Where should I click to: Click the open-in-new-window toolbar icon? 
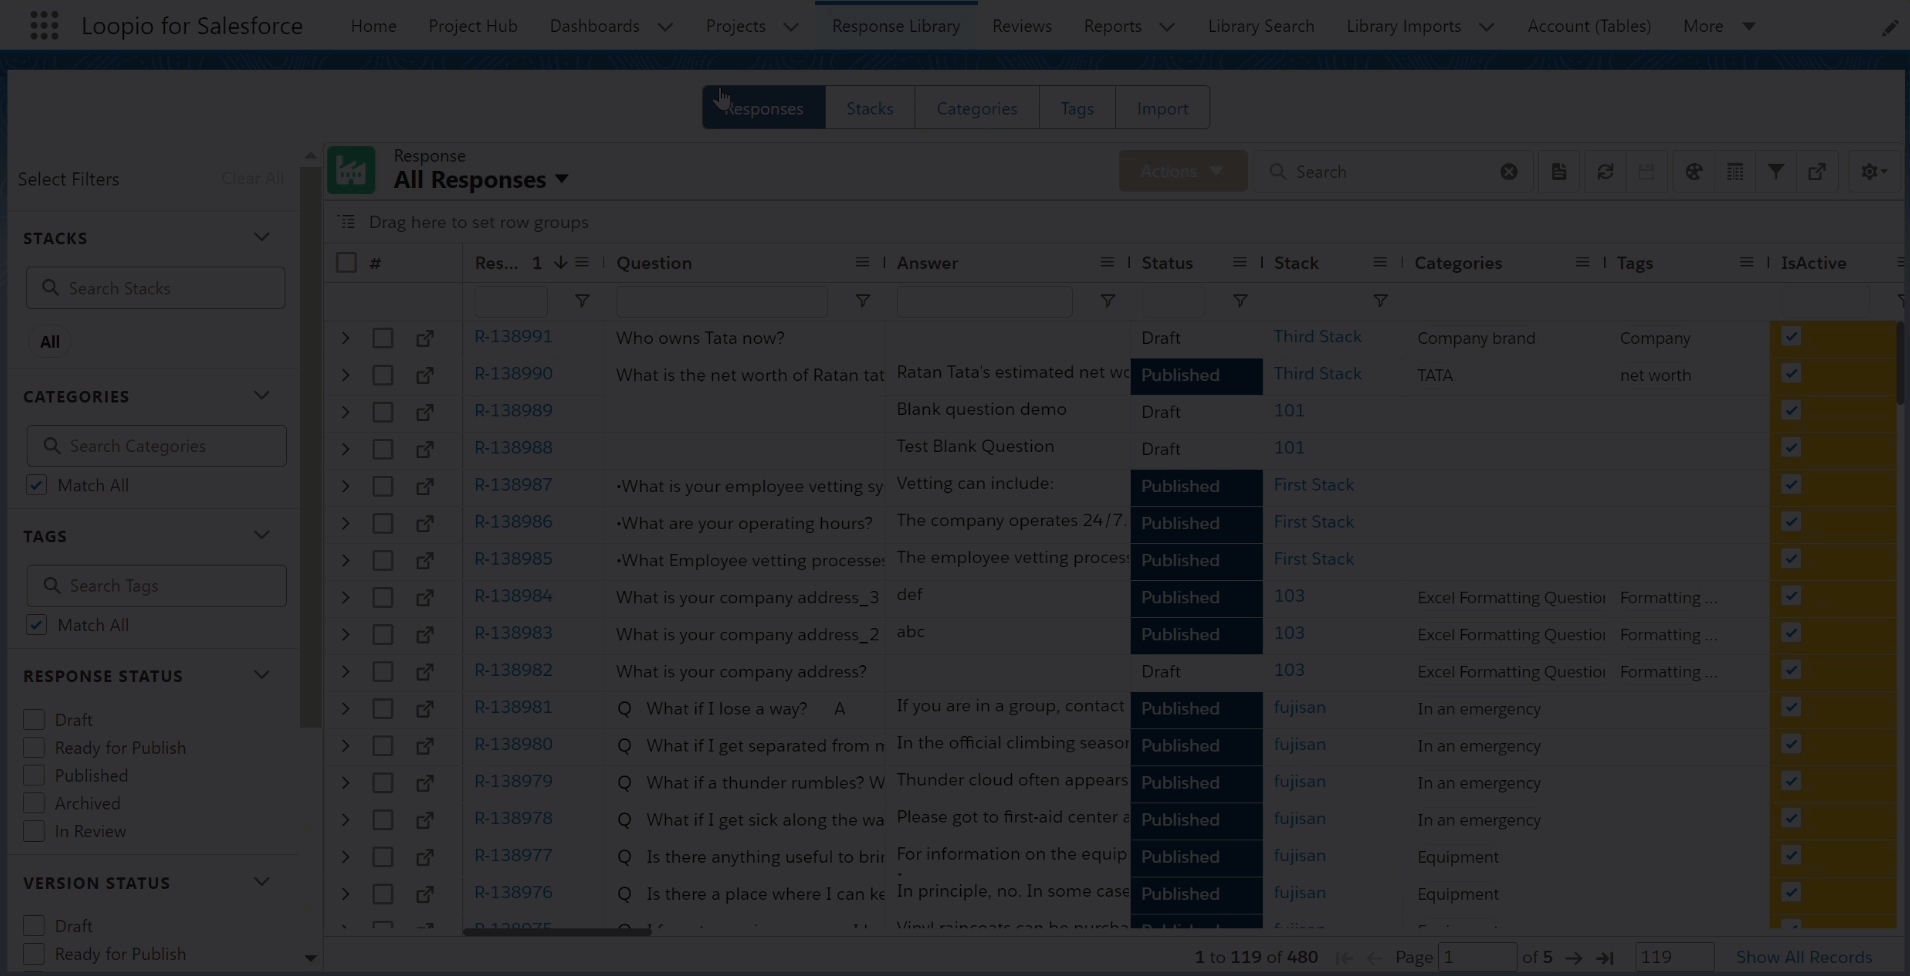1817,172
